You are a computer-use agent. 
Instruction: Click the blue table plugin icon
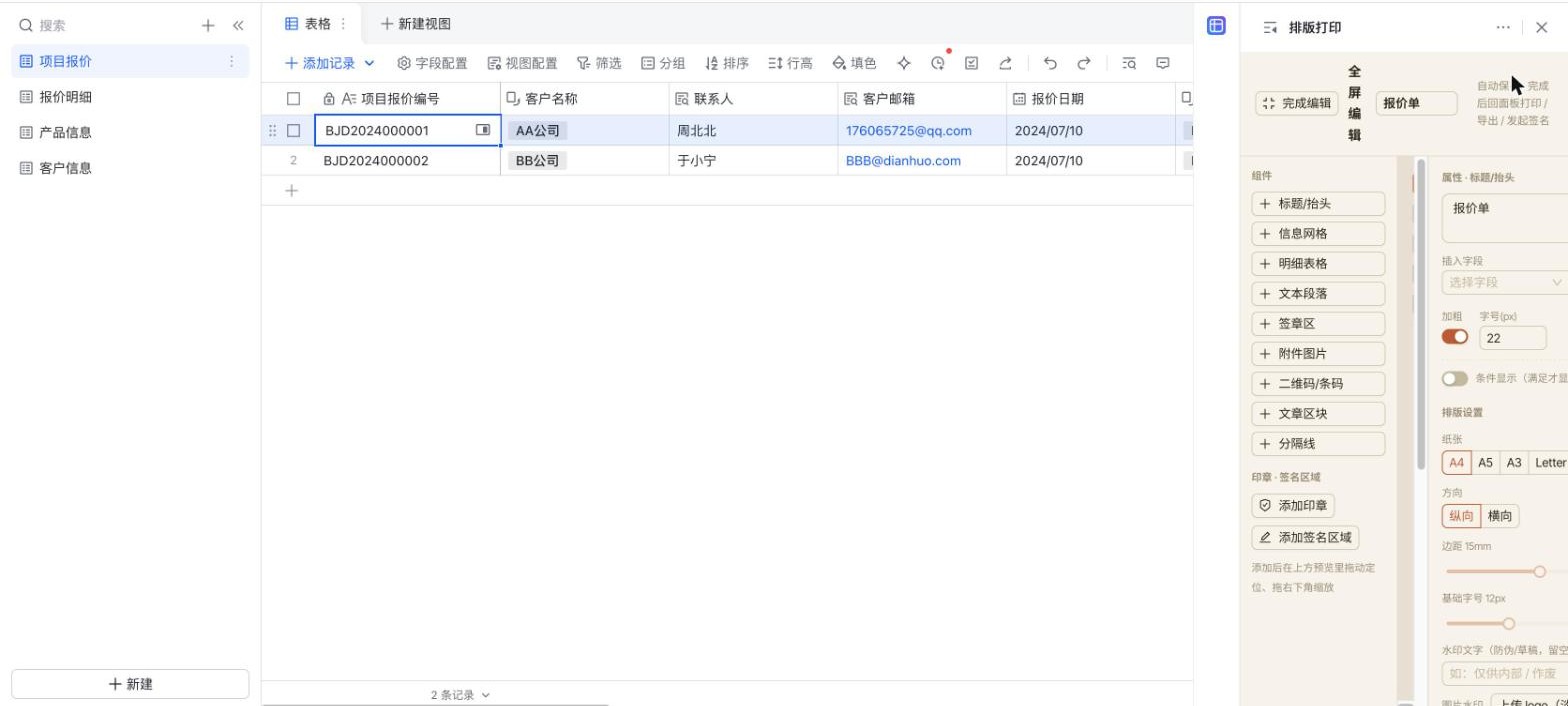pyautogui.click(x=1216, y=26)
